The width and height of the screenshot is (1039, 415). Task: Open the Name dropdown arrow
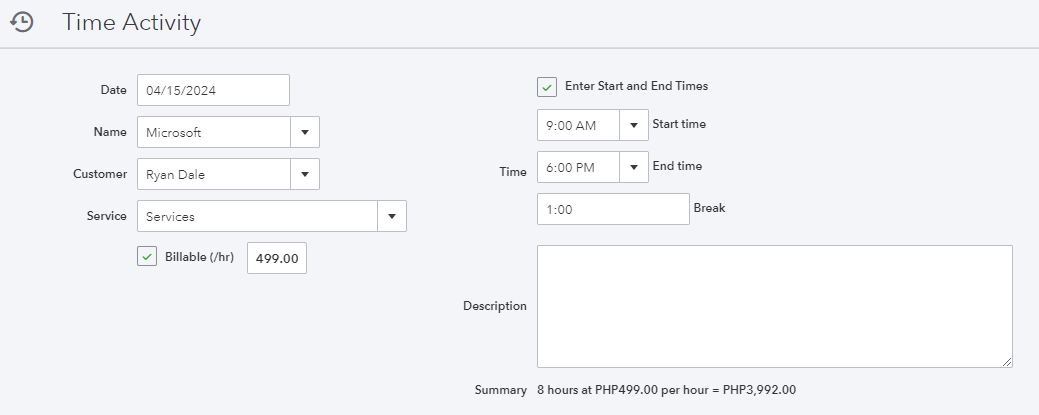(x=305, y=132)
